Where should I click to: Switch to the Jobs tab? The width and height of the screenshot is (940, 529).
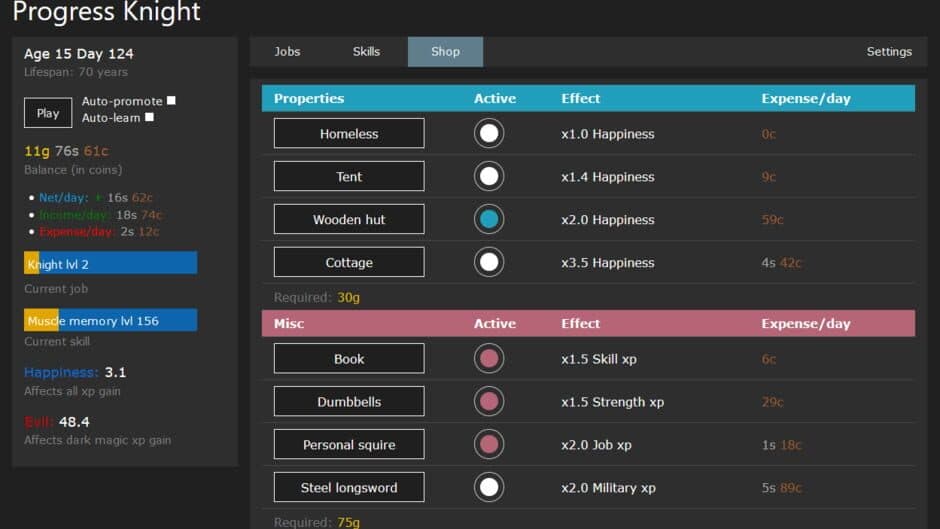(287, 52)
